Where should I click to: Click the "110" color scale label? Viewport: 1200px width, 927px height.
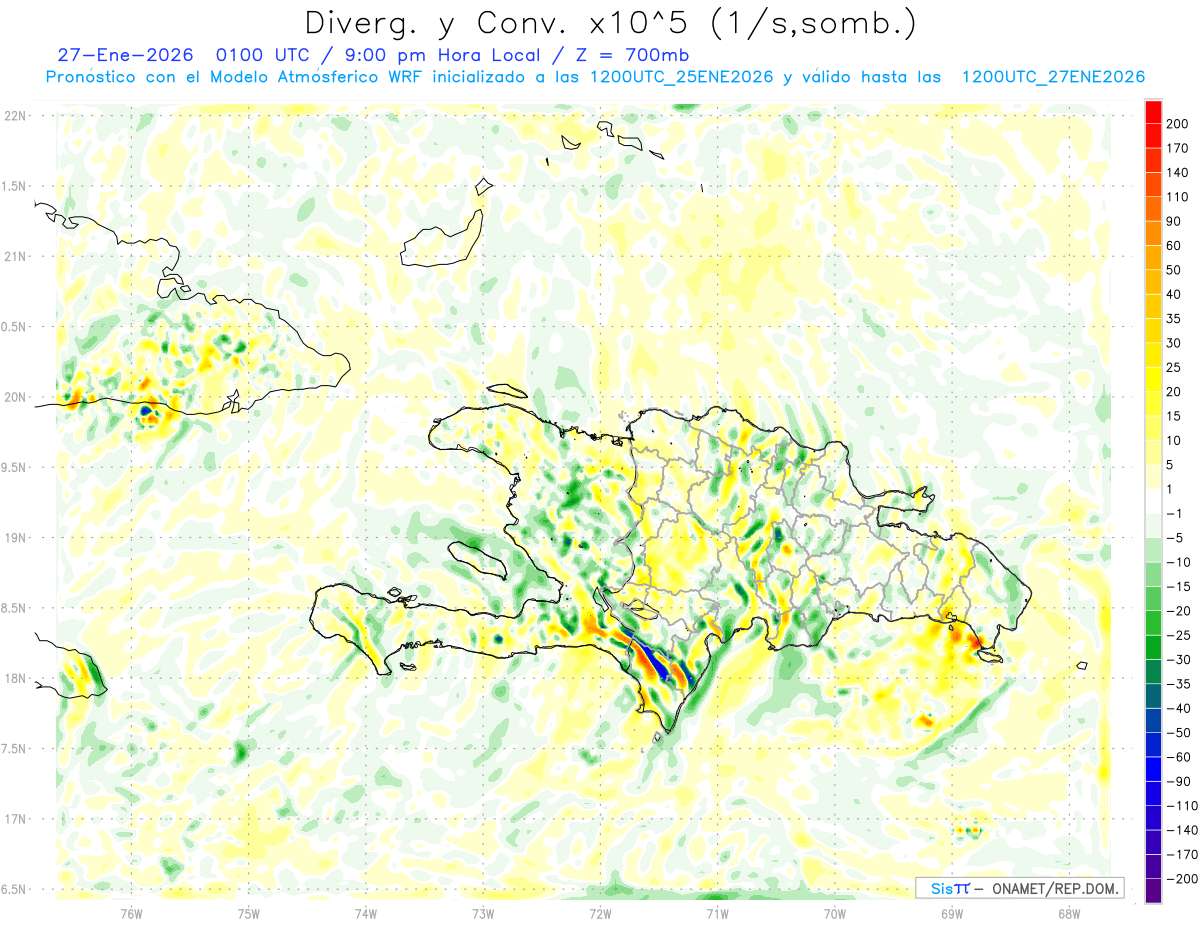(1177, 197)
